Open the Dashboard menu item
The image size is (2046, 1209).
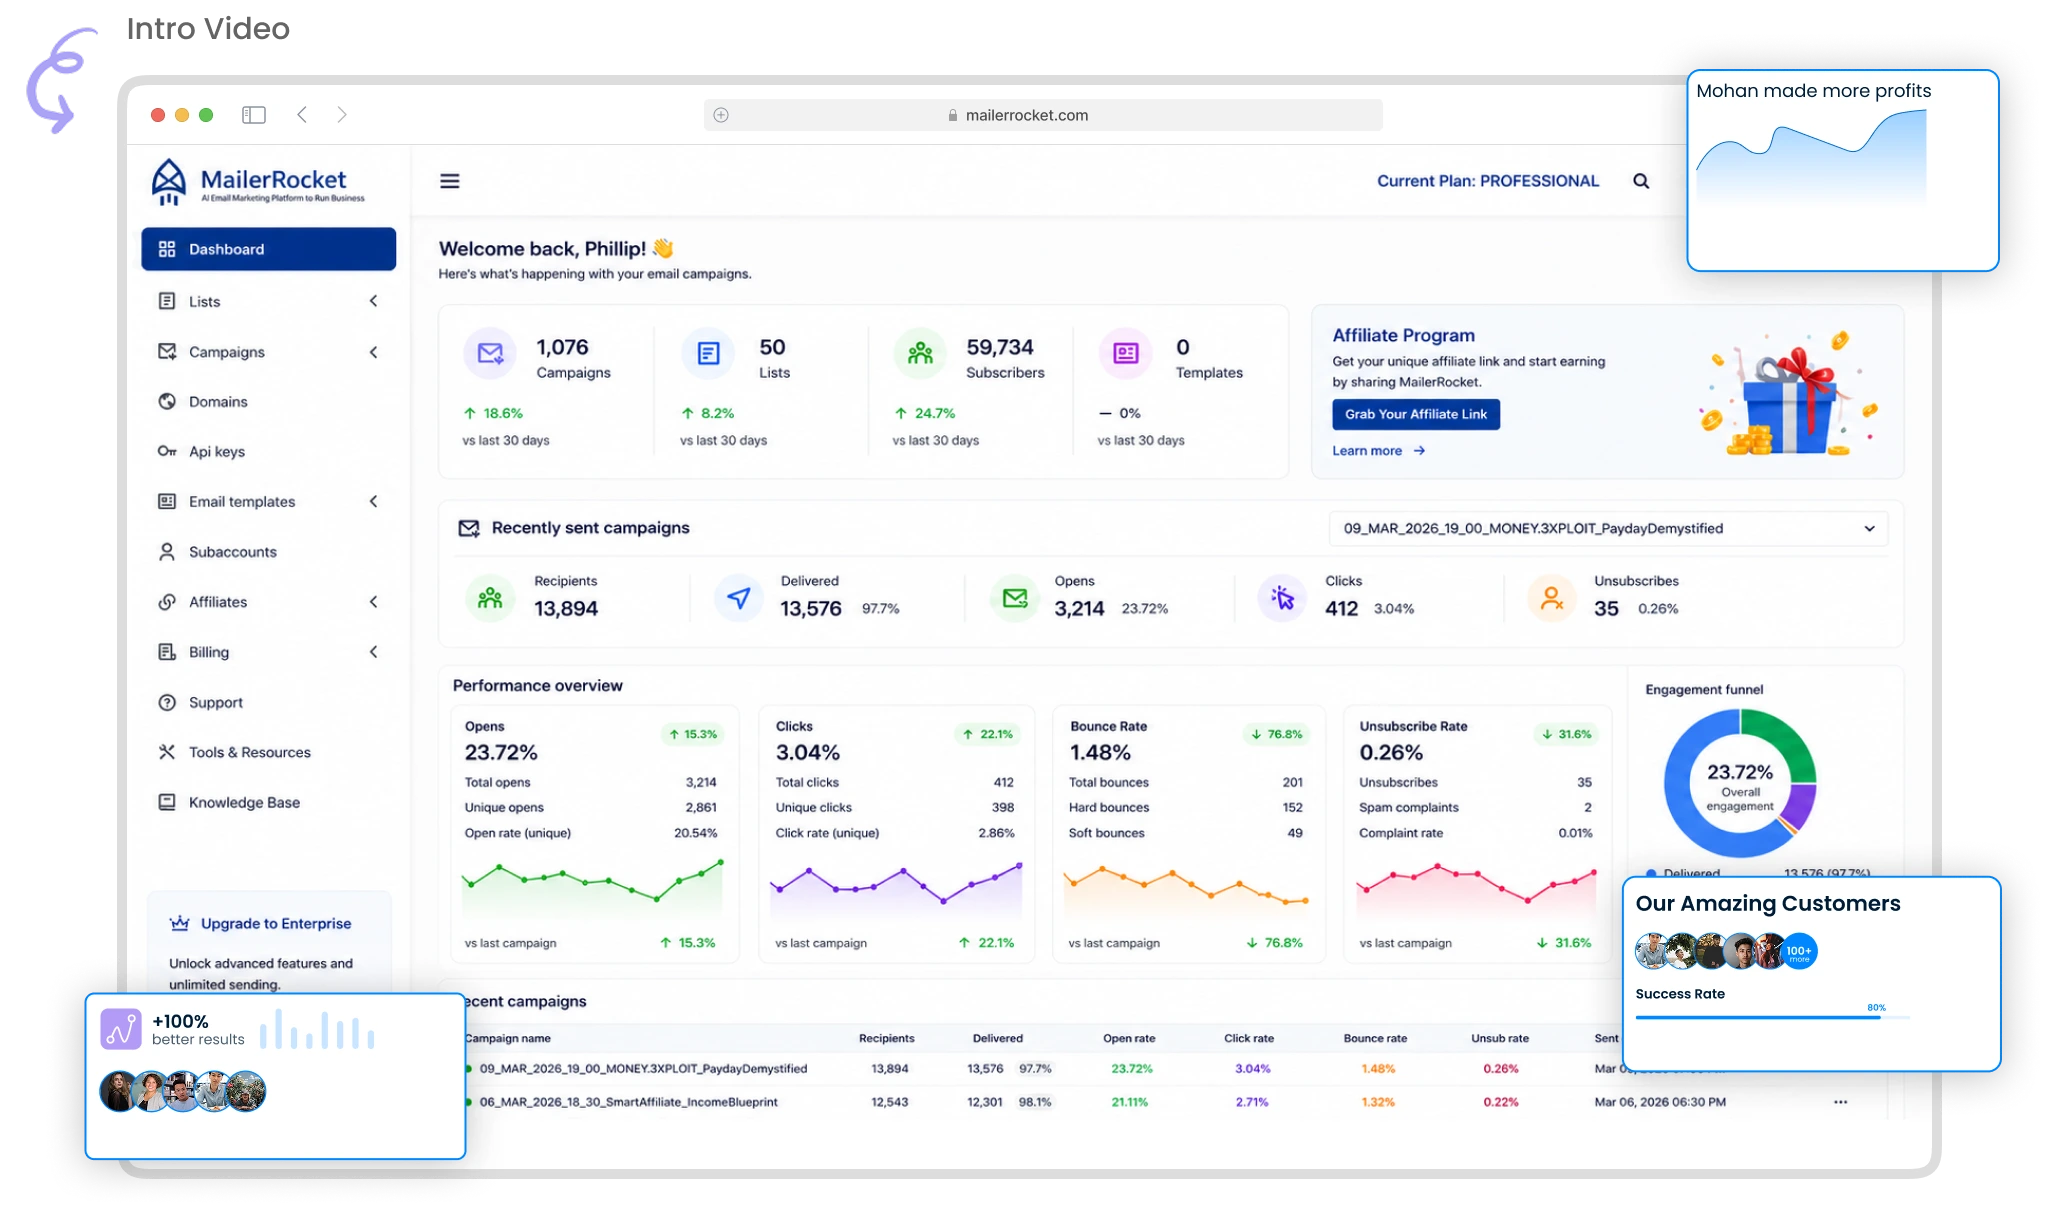268,249
